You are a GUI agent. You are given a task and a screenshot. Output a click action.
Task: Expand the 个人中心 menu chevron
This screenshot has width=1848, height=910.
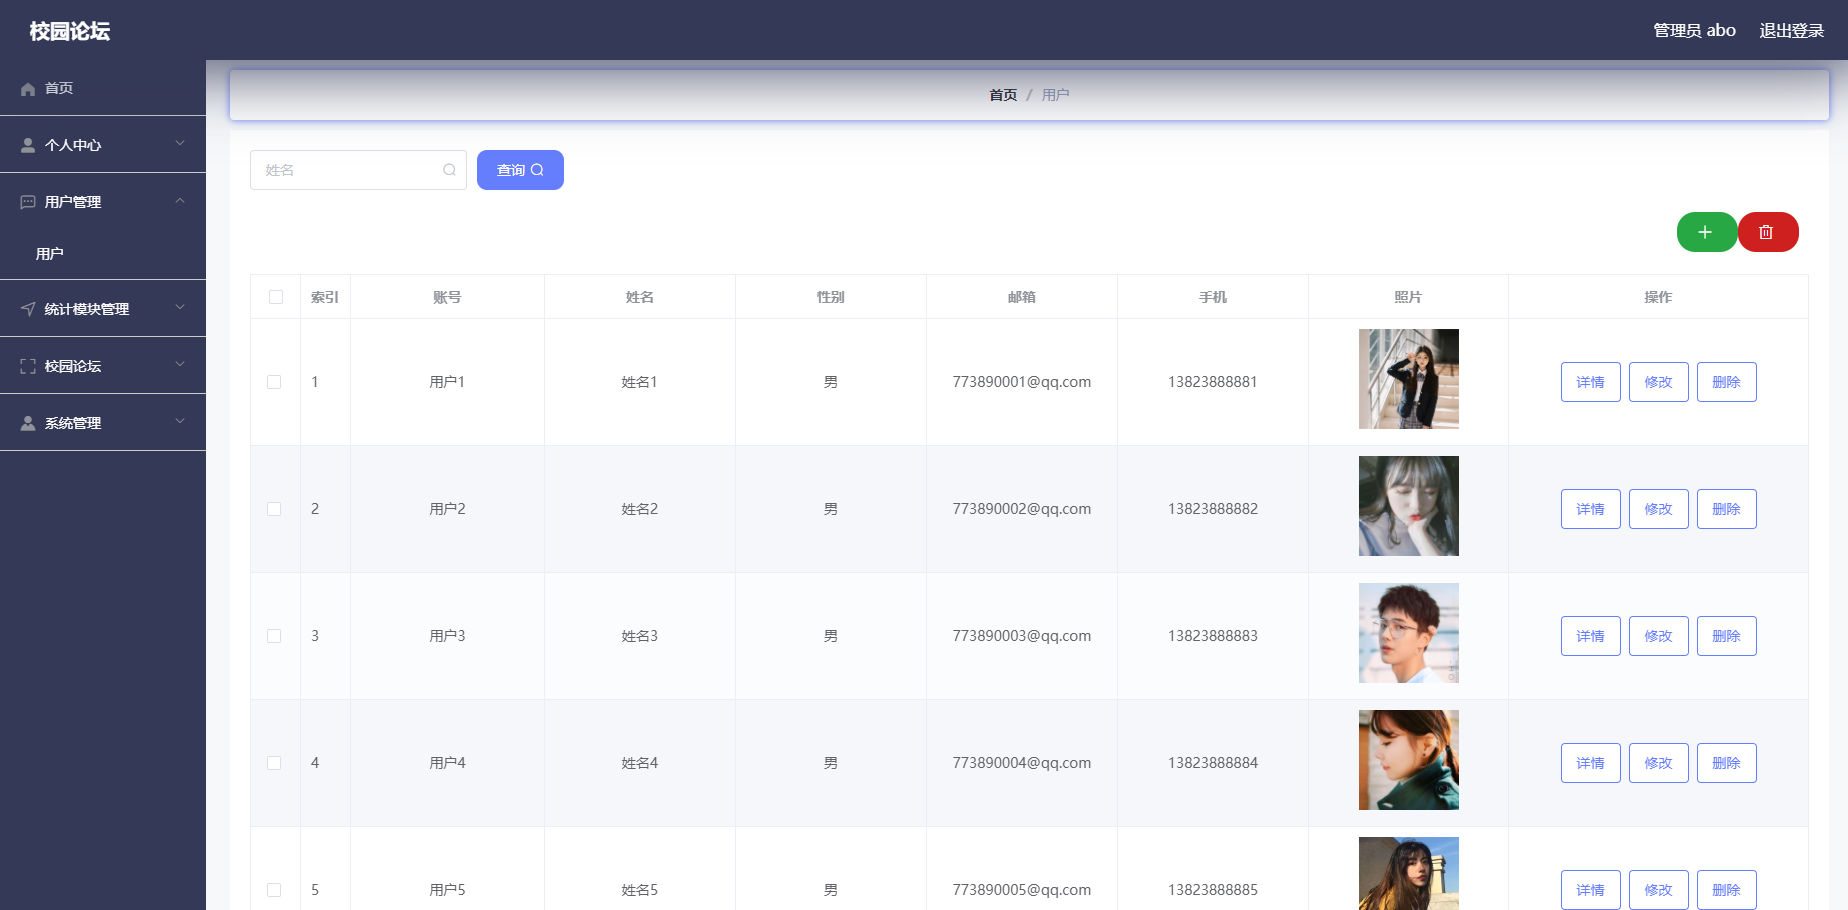180,143
